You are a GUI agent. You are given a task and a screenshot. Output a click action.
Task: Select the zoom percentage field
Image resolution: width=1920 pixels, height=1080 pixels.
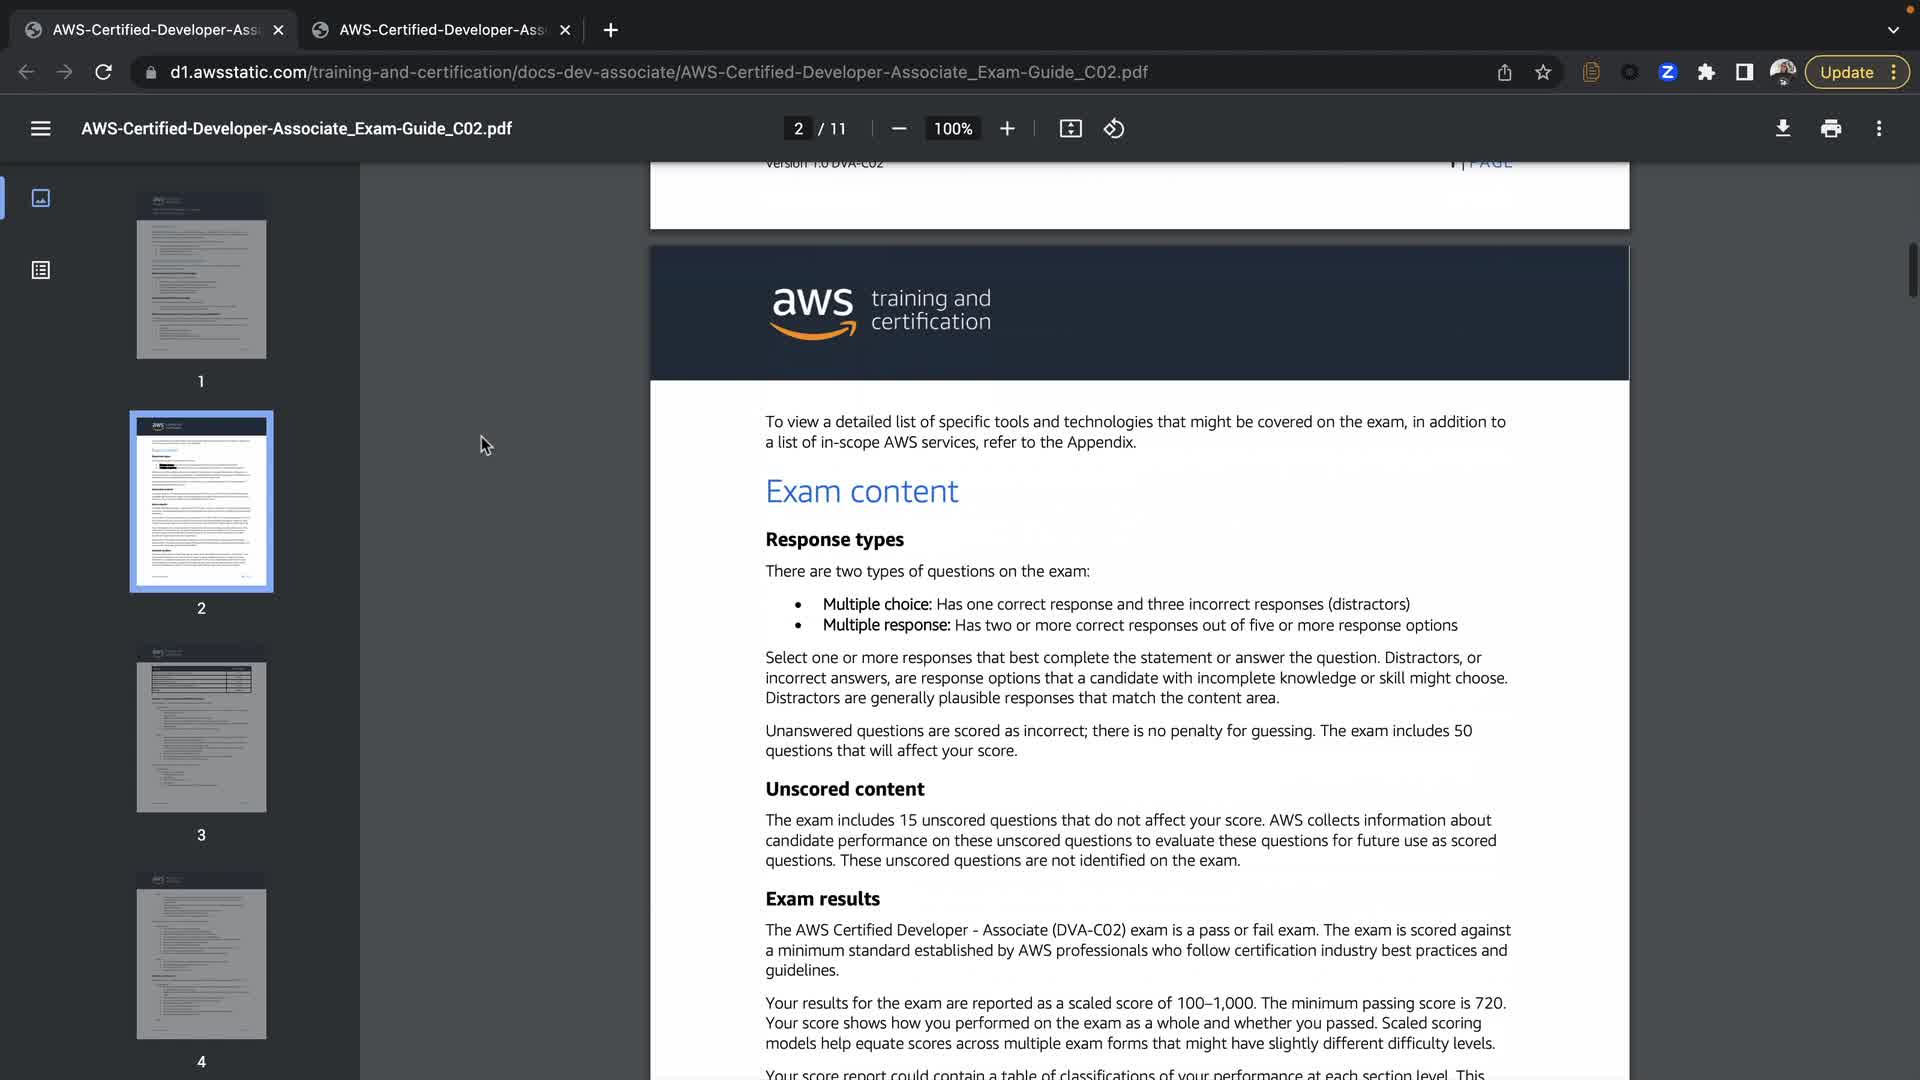(x=952, y=129)
